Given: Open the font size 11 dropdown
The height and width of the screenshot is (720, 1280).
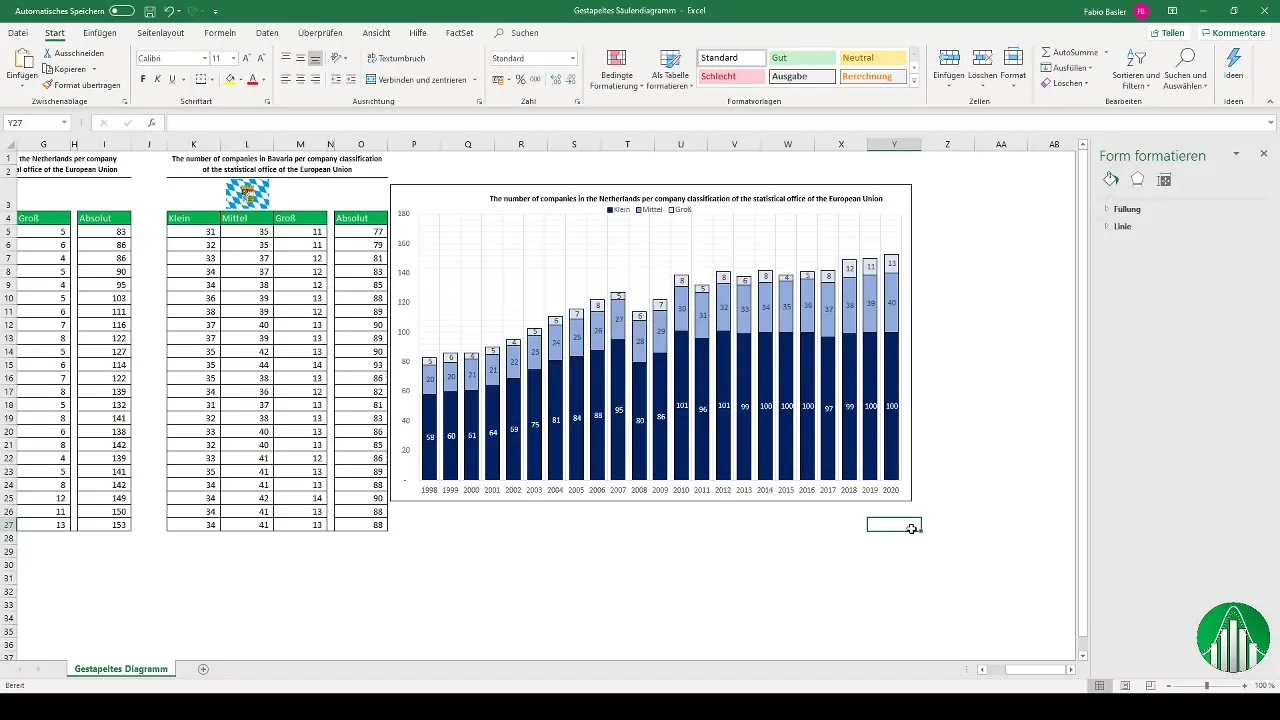Looking at the screenshot, I should click(x=233, y=59).
